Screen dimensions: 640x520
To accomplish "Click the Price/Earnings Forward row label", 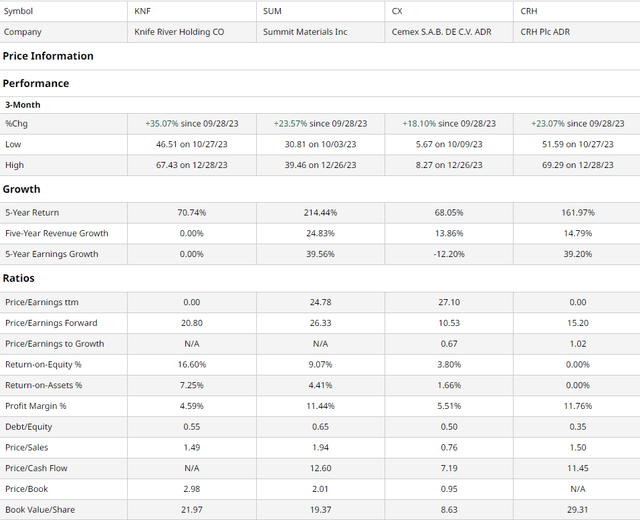I will pos(51,323).
